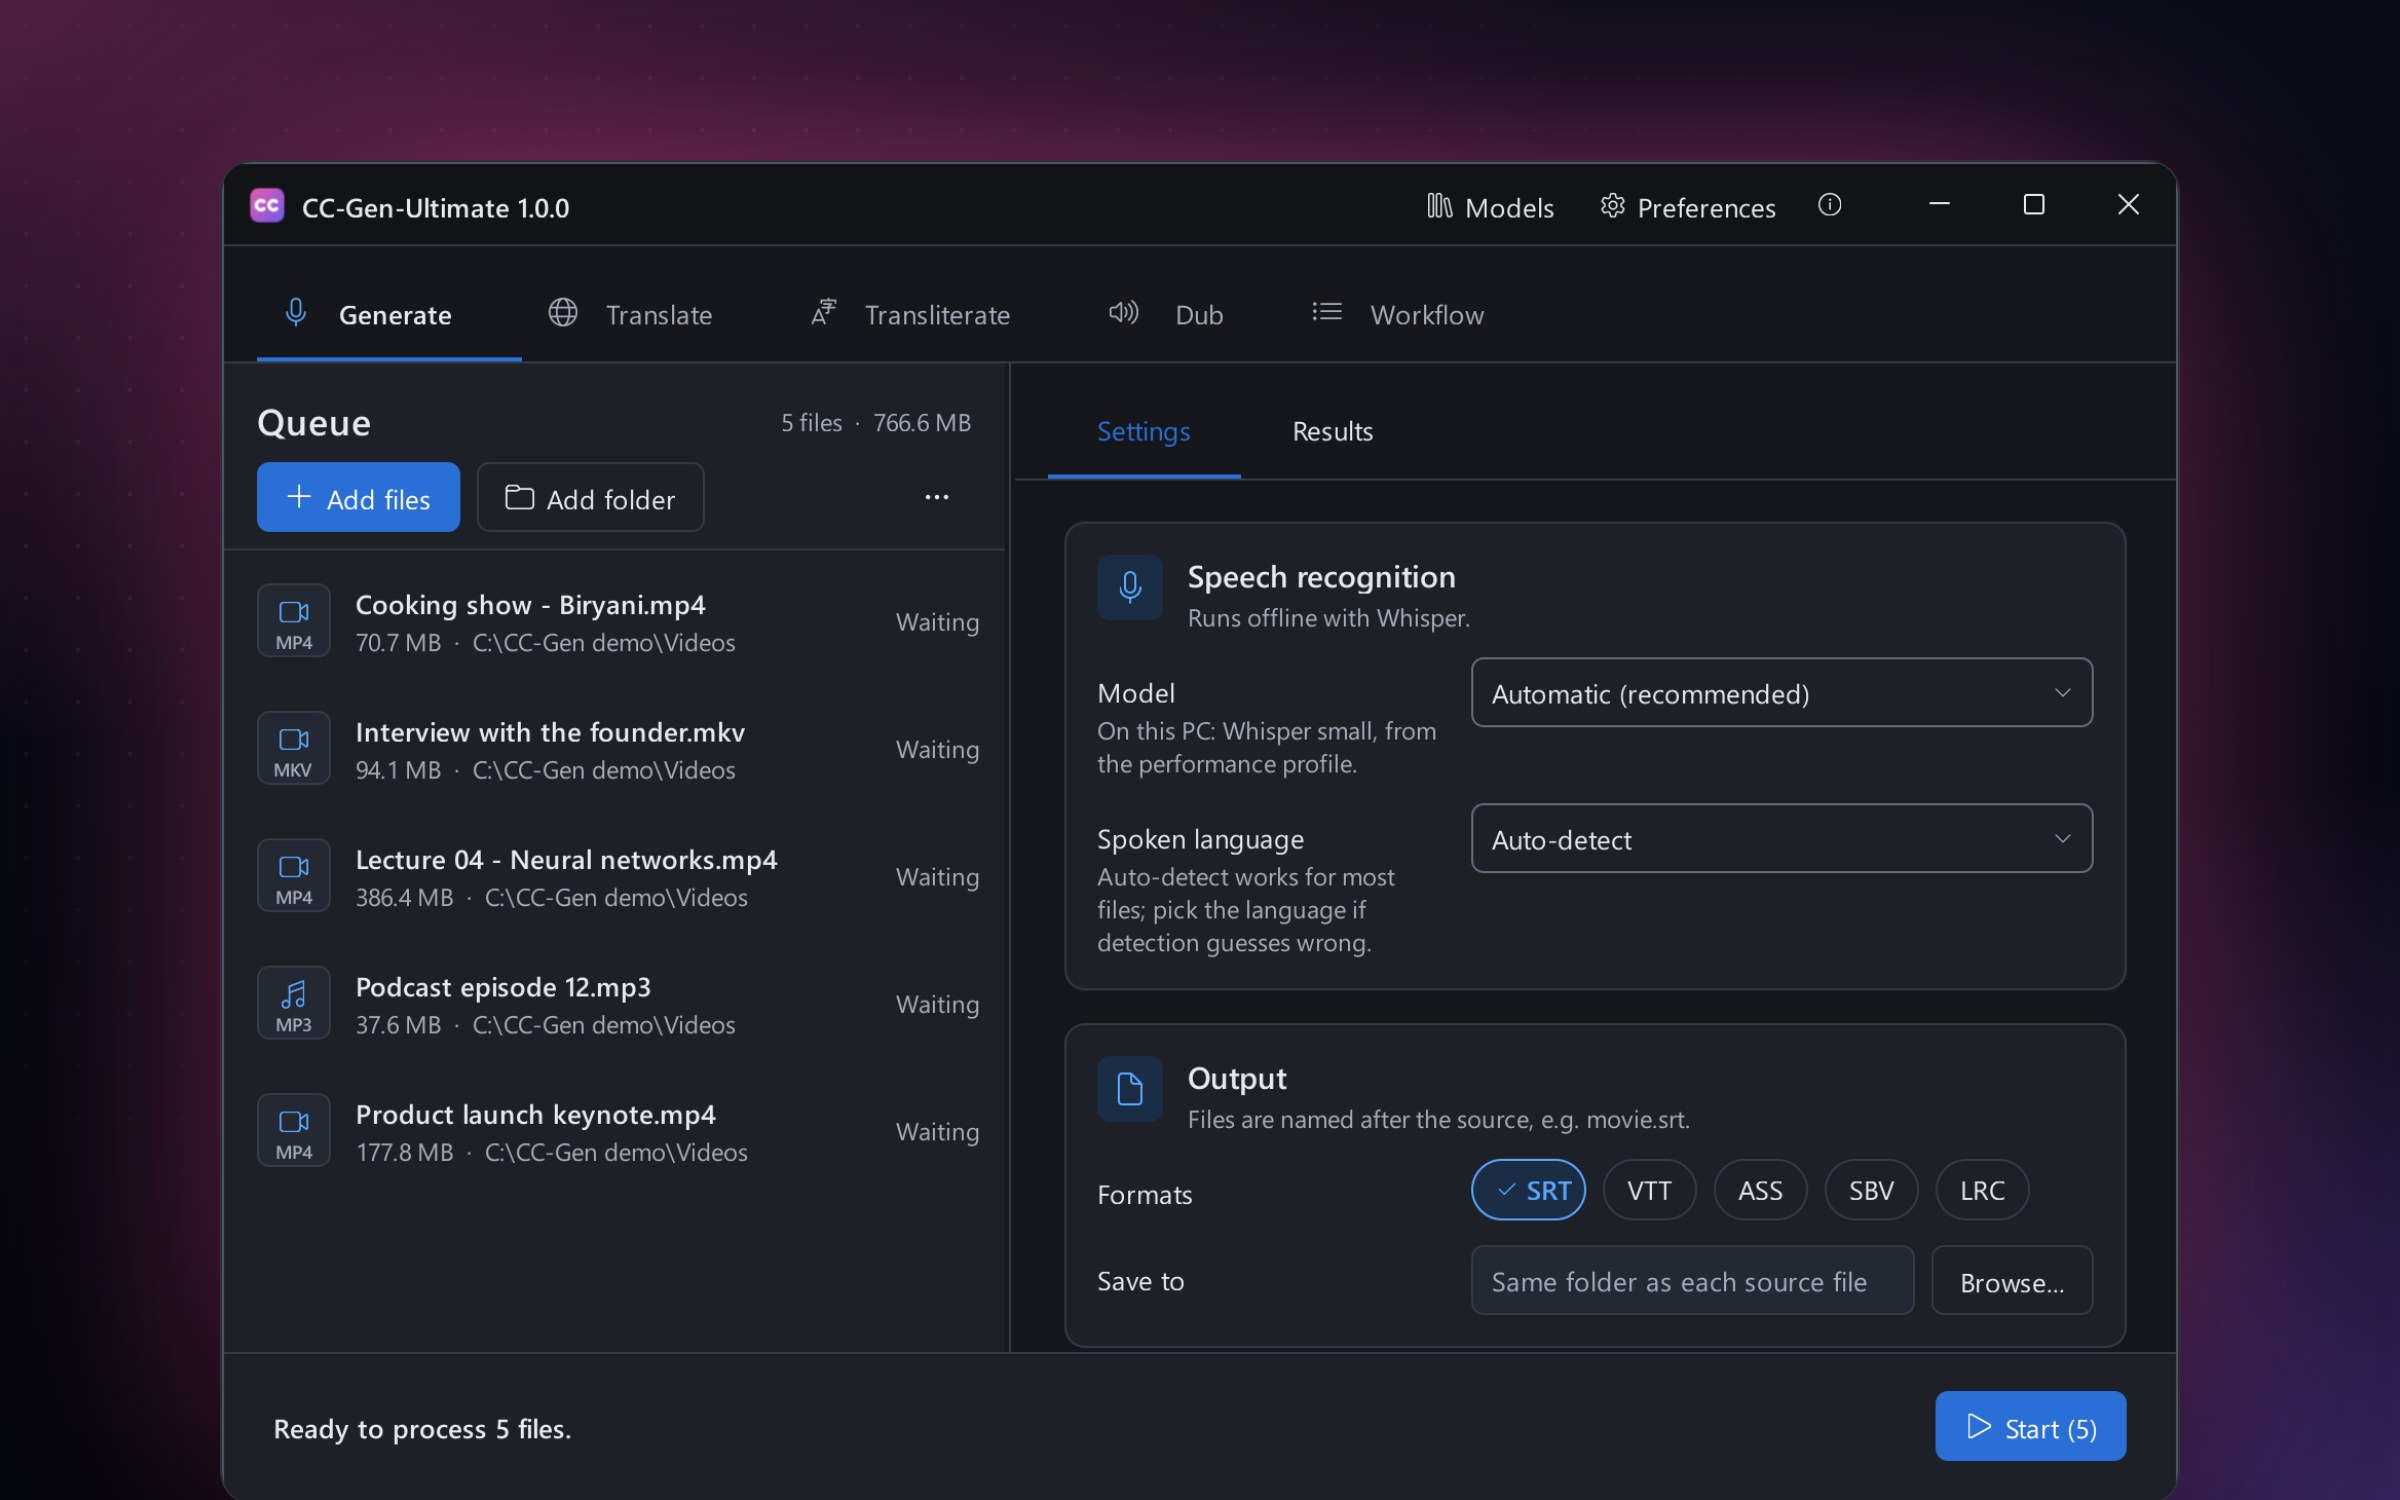This screenshot has height=1500, width=2400.
Task: Click the Start (5) button
Action: 2030,1427
